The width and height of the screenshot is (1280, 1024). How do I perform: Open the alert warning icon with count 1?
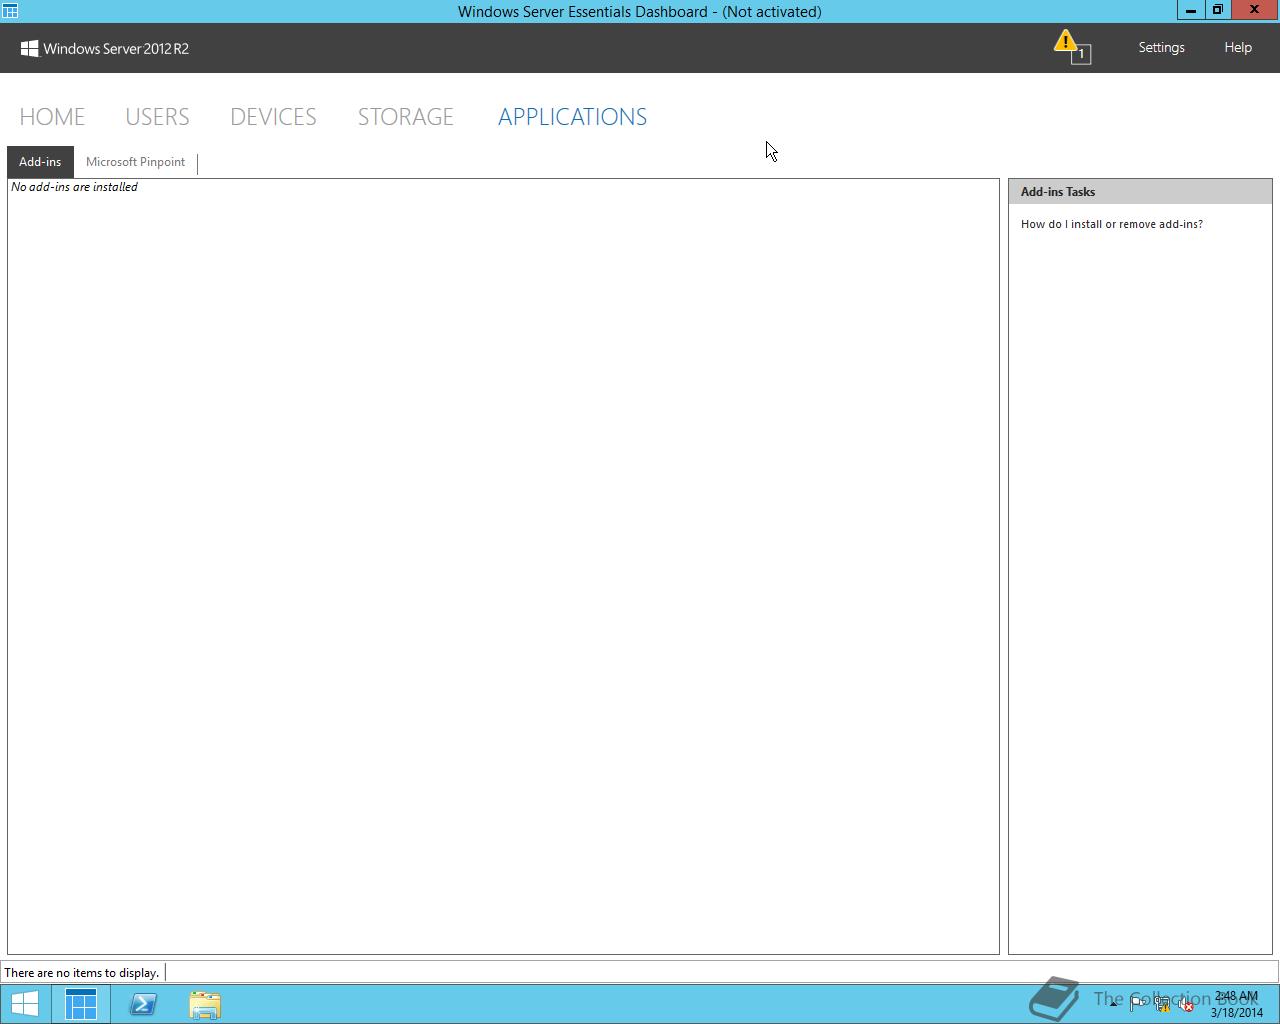[x=1072, y=46]
